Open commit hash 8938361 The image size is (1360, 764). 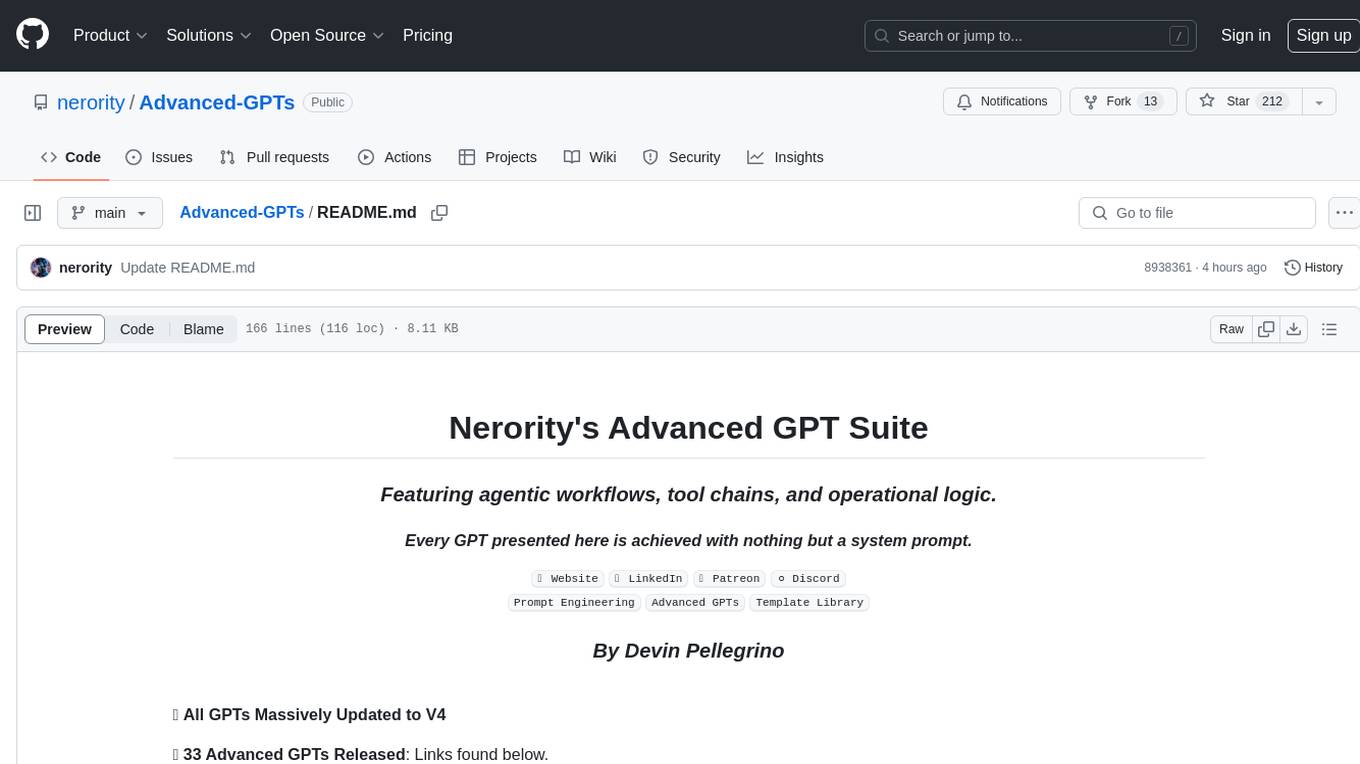tap(1168, 268)
